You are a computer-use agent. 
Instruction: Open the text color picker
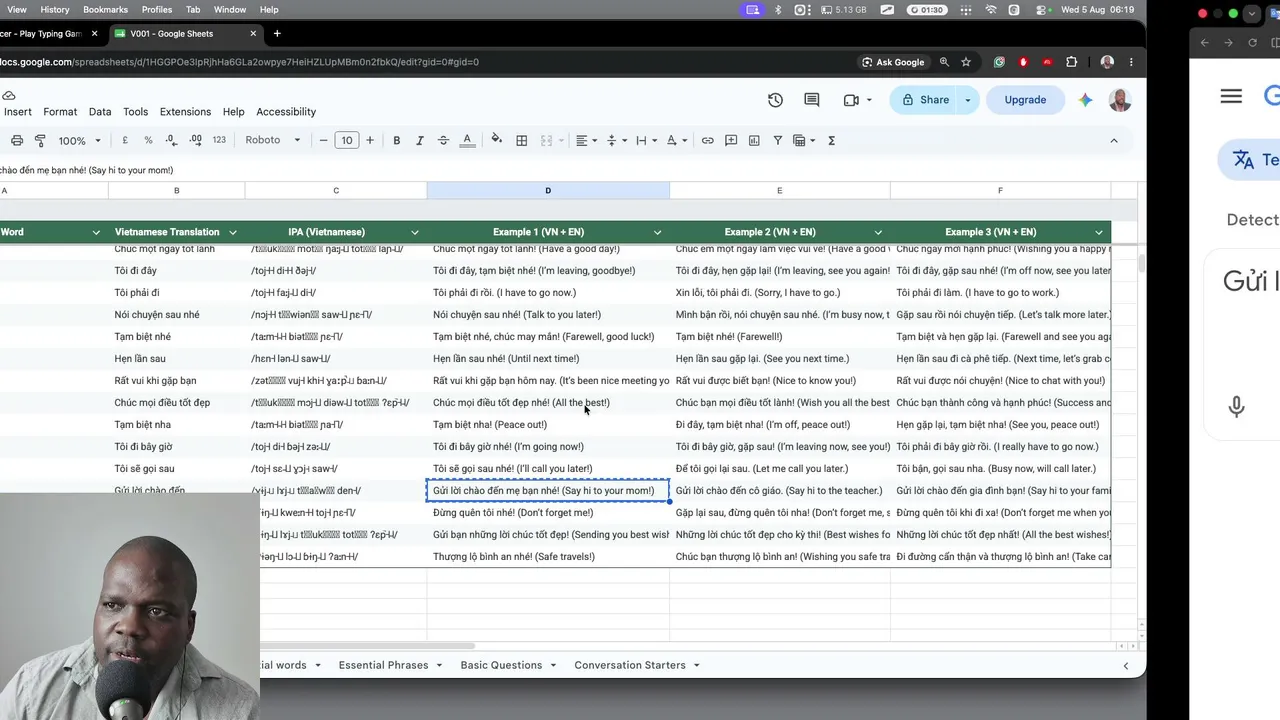[467, 141]
